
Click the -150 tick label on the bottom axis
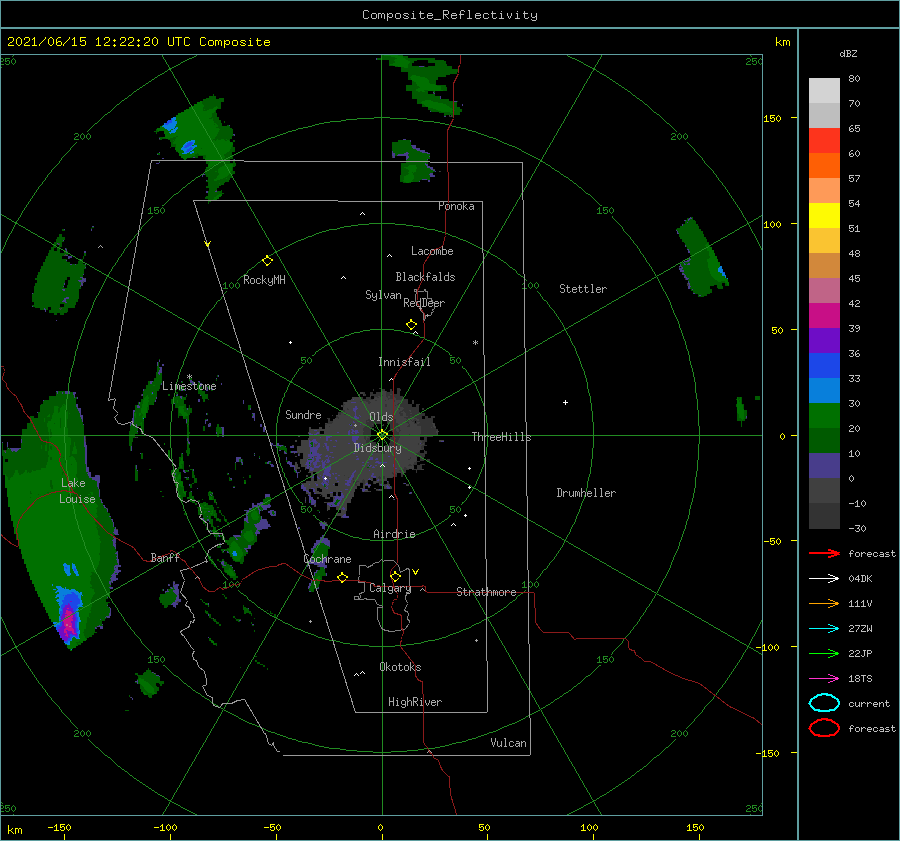[59, 827]
